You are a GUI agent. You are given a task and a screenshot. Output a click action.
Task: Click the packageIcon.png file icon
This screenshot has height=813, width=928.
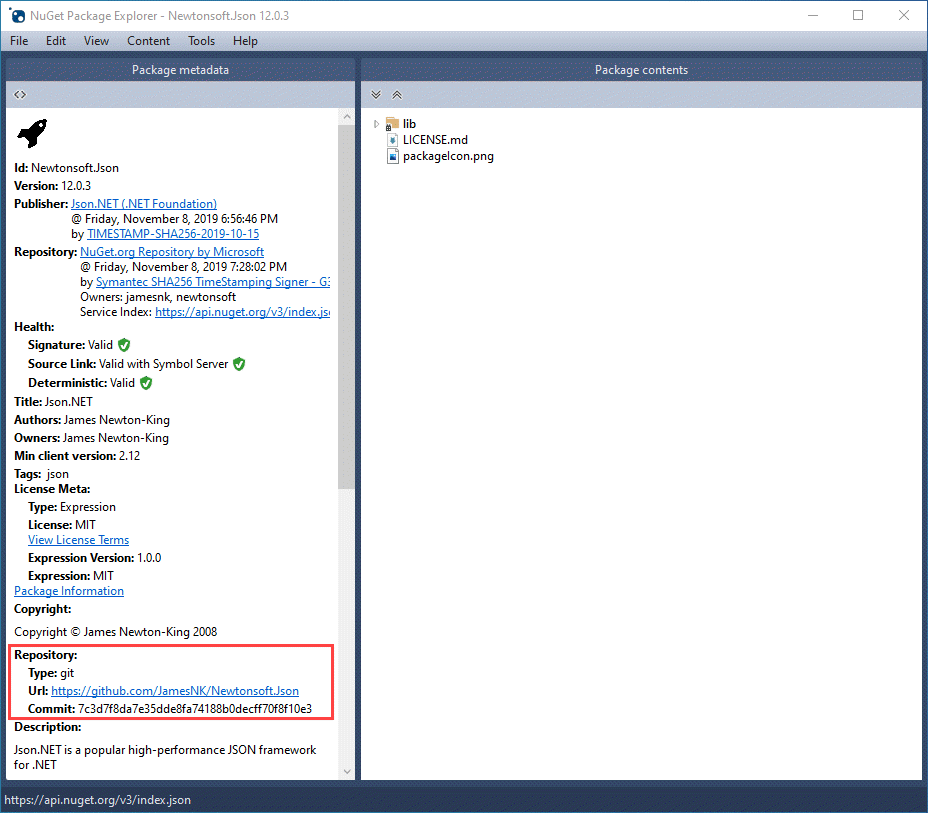392,156
